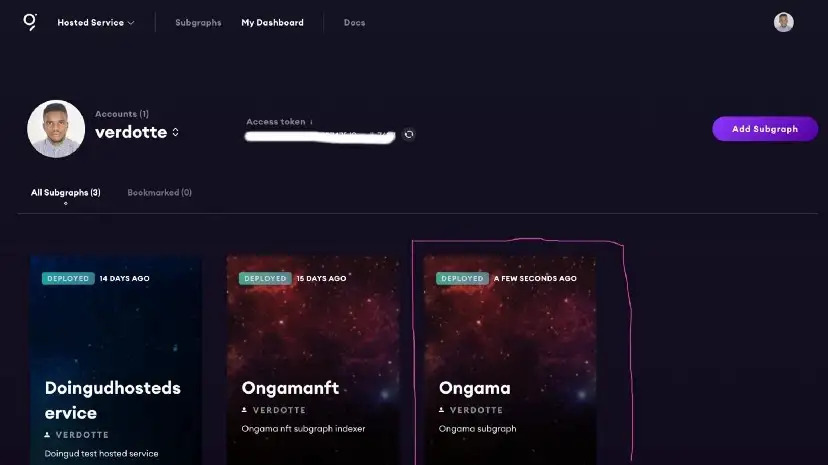Open the Docs link

point(354,23)
